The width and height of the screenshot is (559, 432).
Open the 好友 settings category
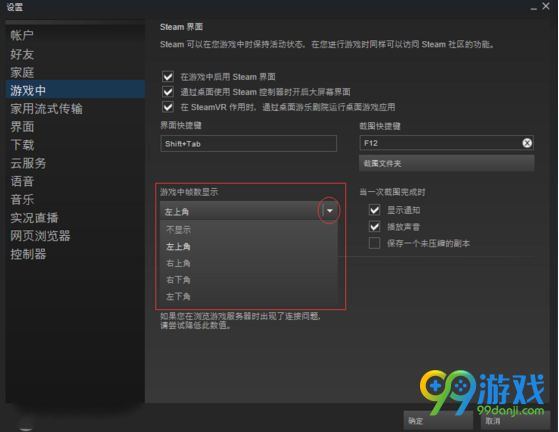22,54
